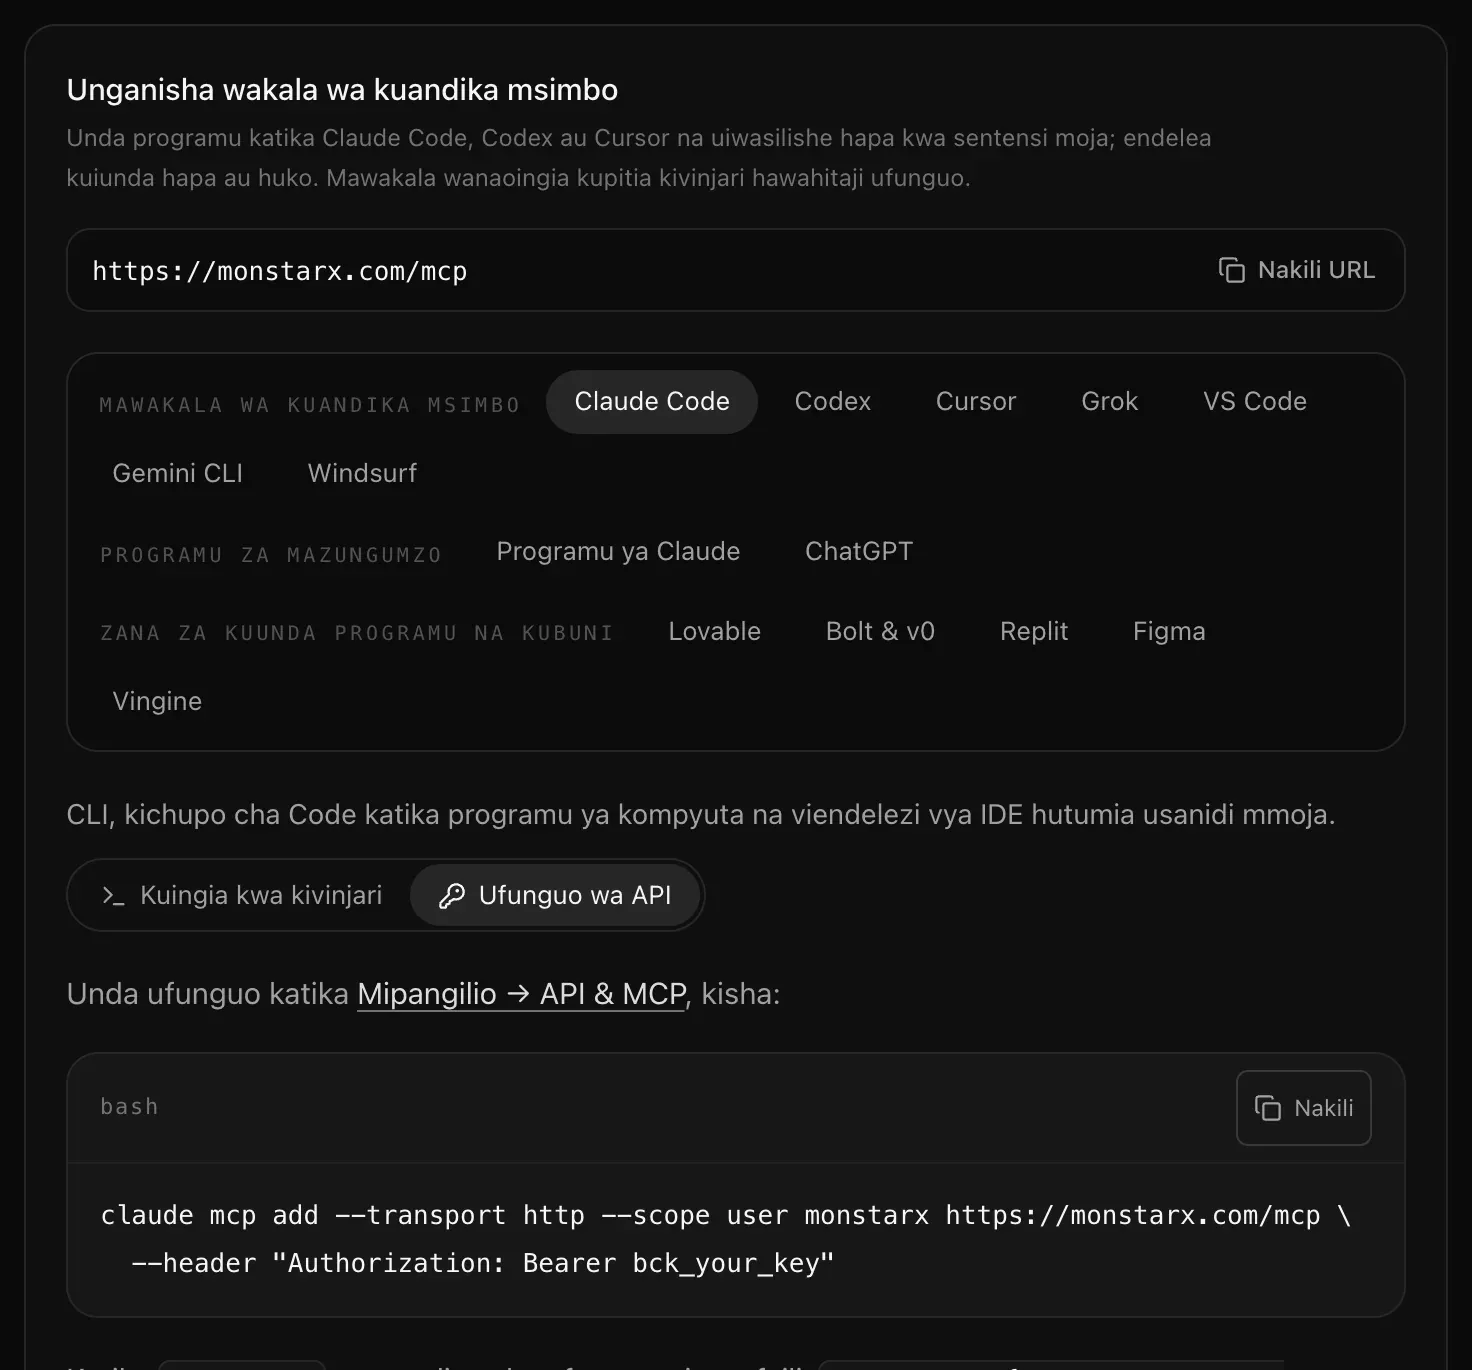The image size is (1472, 1370).
Task: Select the VS Code tab
Action: 1255,402
